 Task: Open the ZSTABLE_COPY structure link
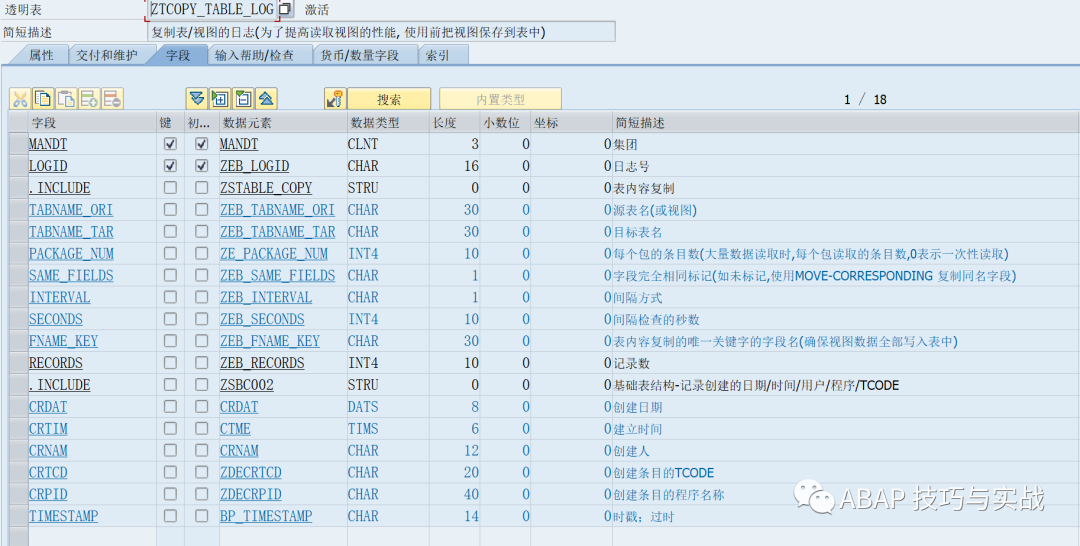[x=266, y=188]
